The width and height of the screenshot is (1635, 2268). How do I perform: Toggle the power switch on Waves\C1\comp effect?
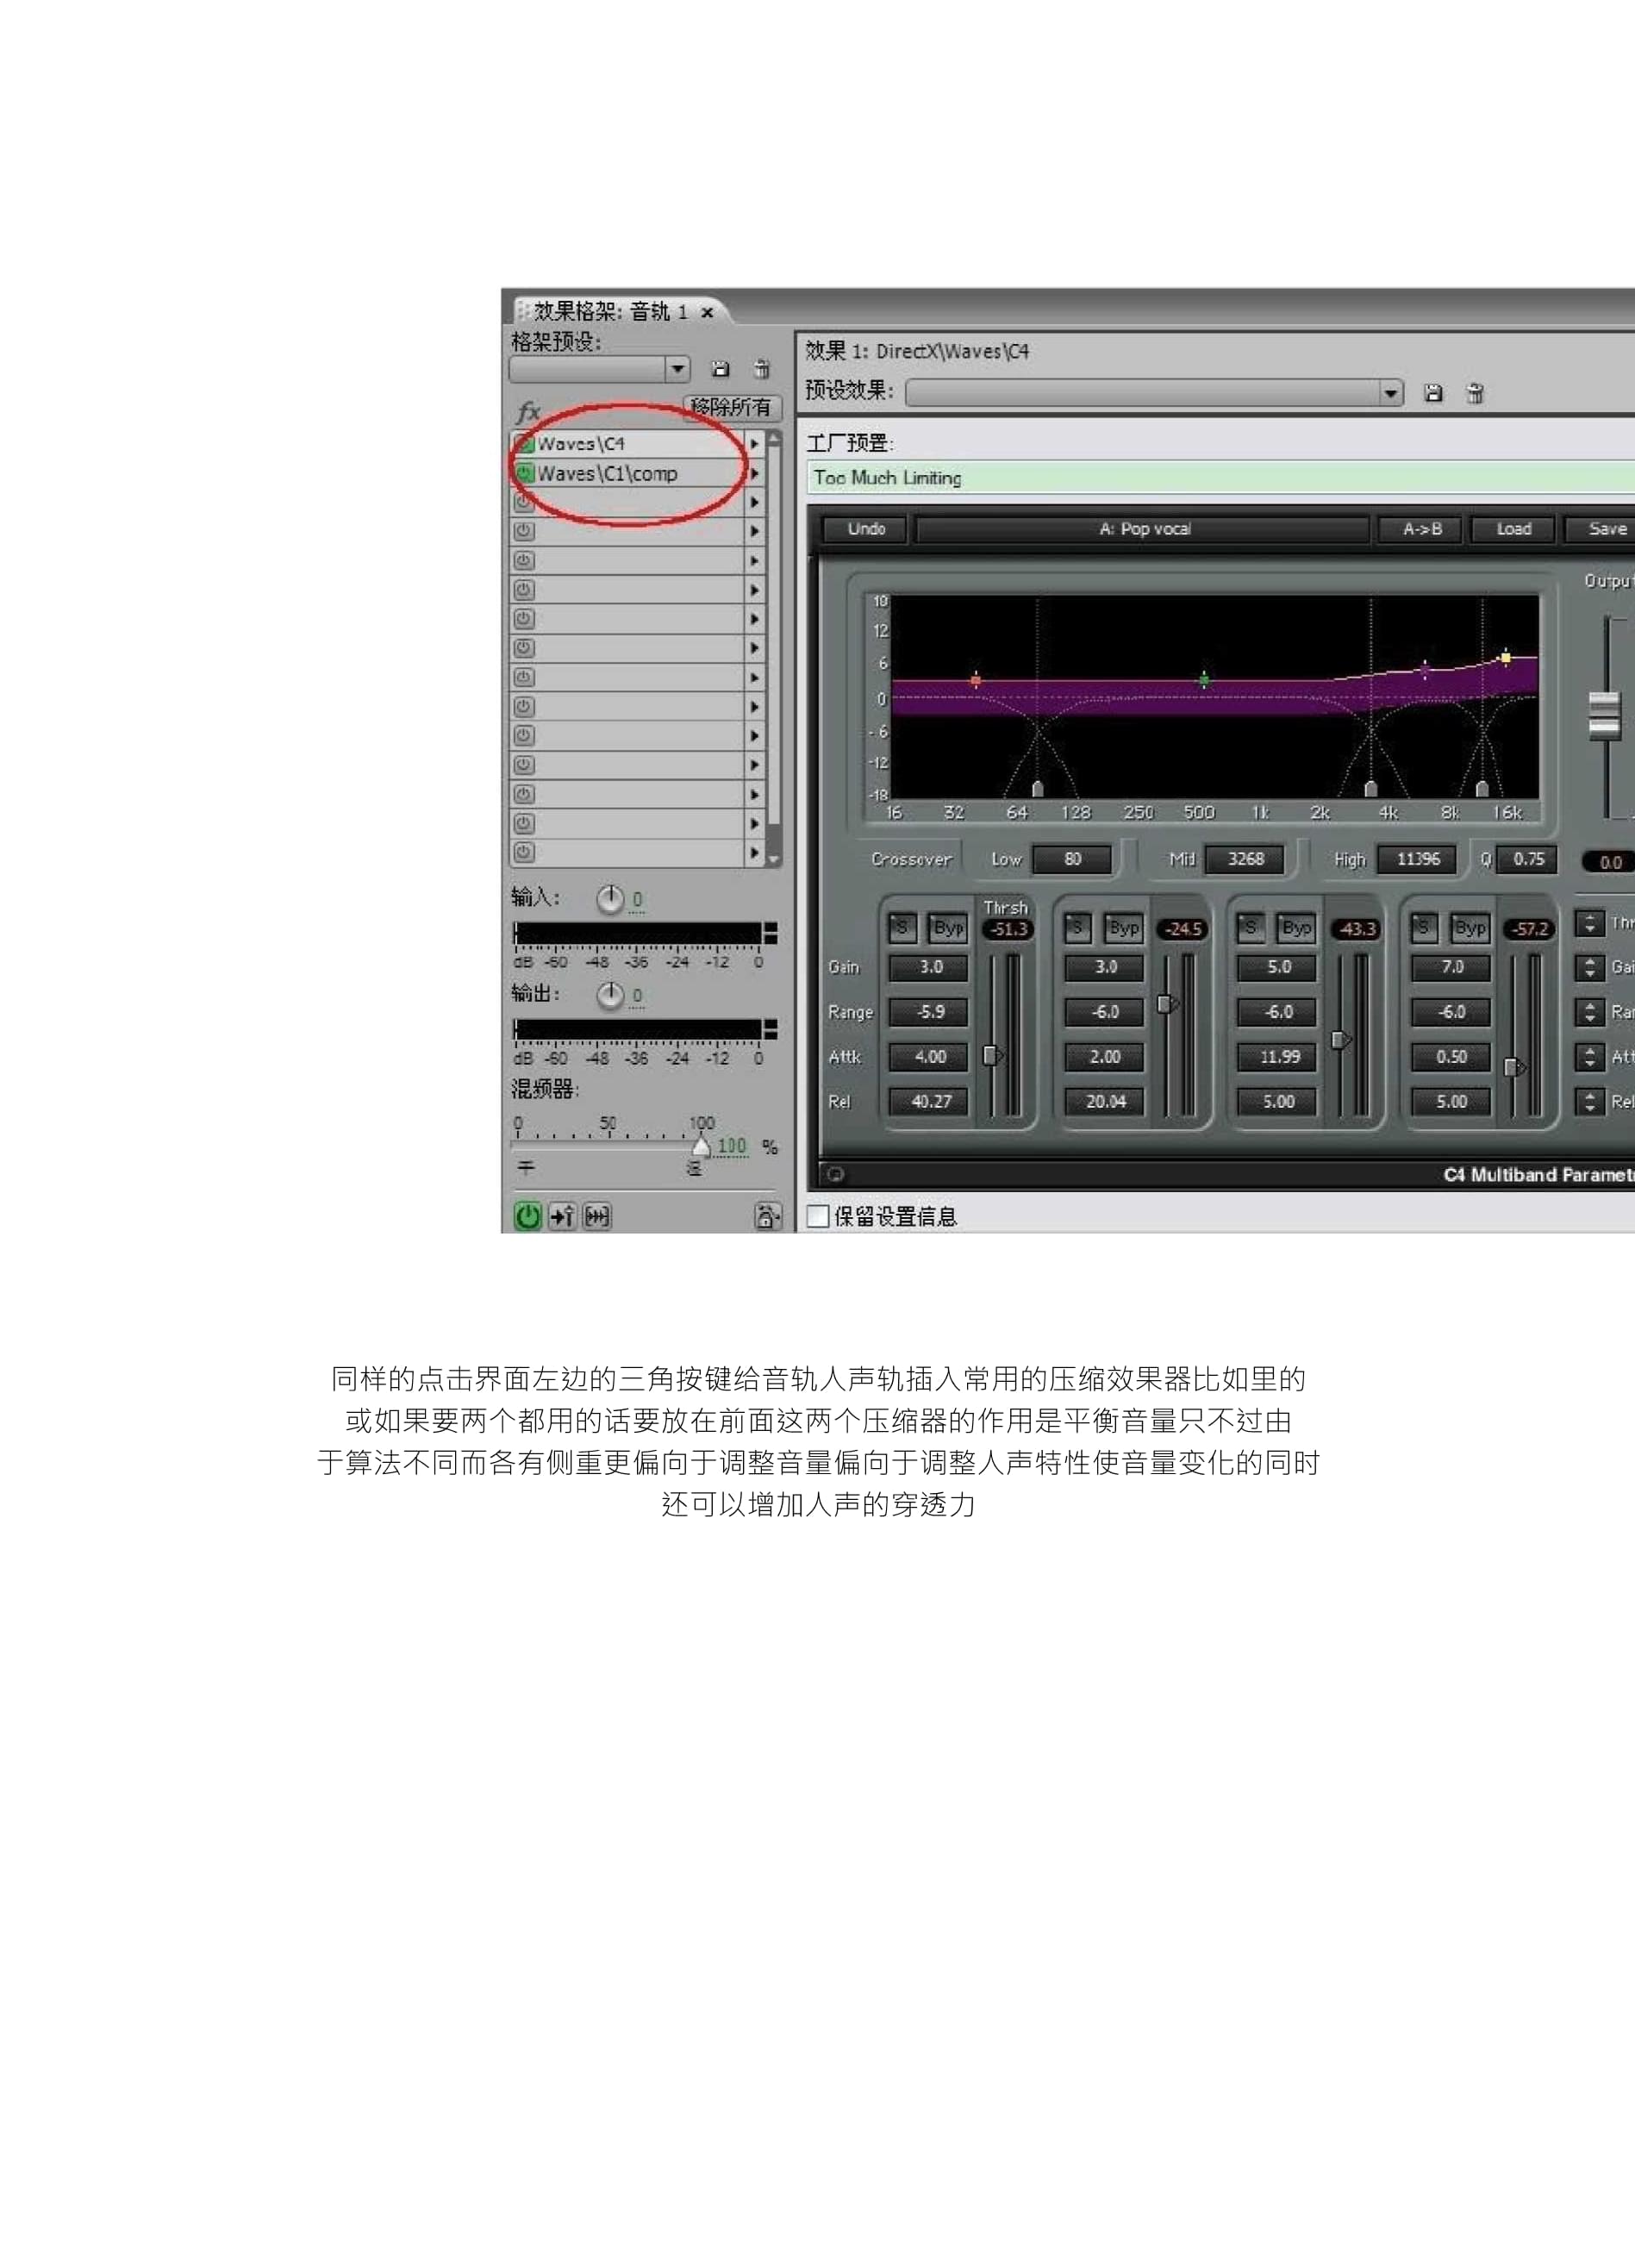pyautogui.click(x=527, y=472)
